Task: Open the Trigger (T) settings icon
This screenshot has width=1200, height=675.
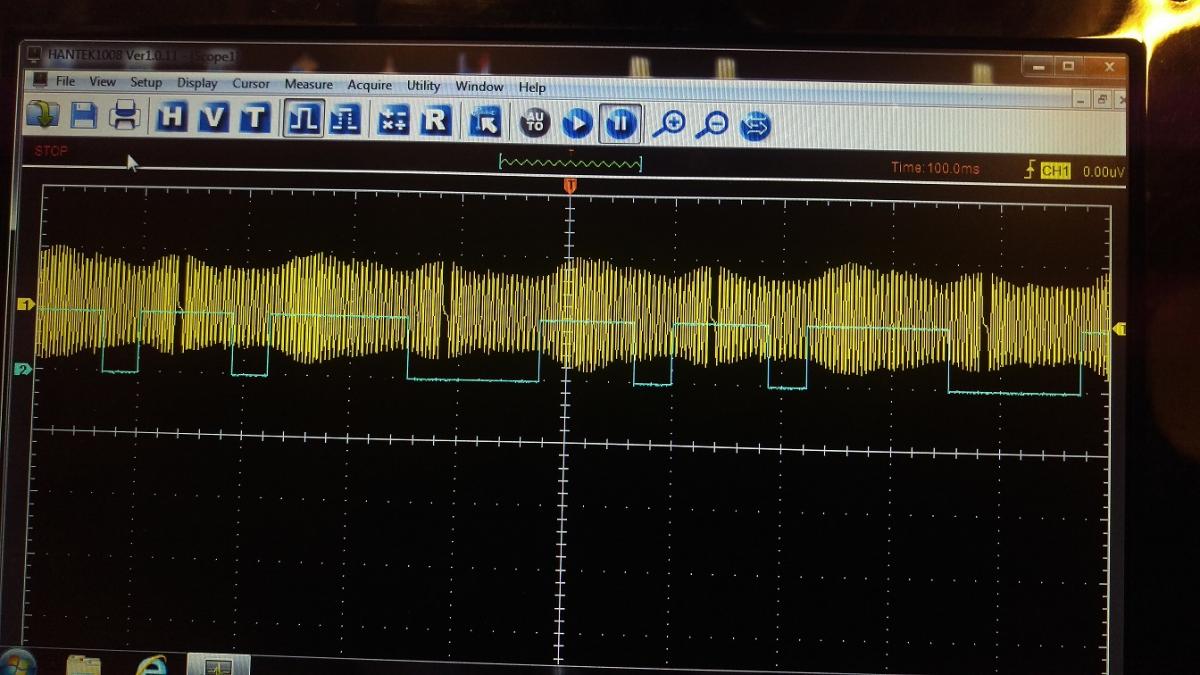Action: click(254, 119)
